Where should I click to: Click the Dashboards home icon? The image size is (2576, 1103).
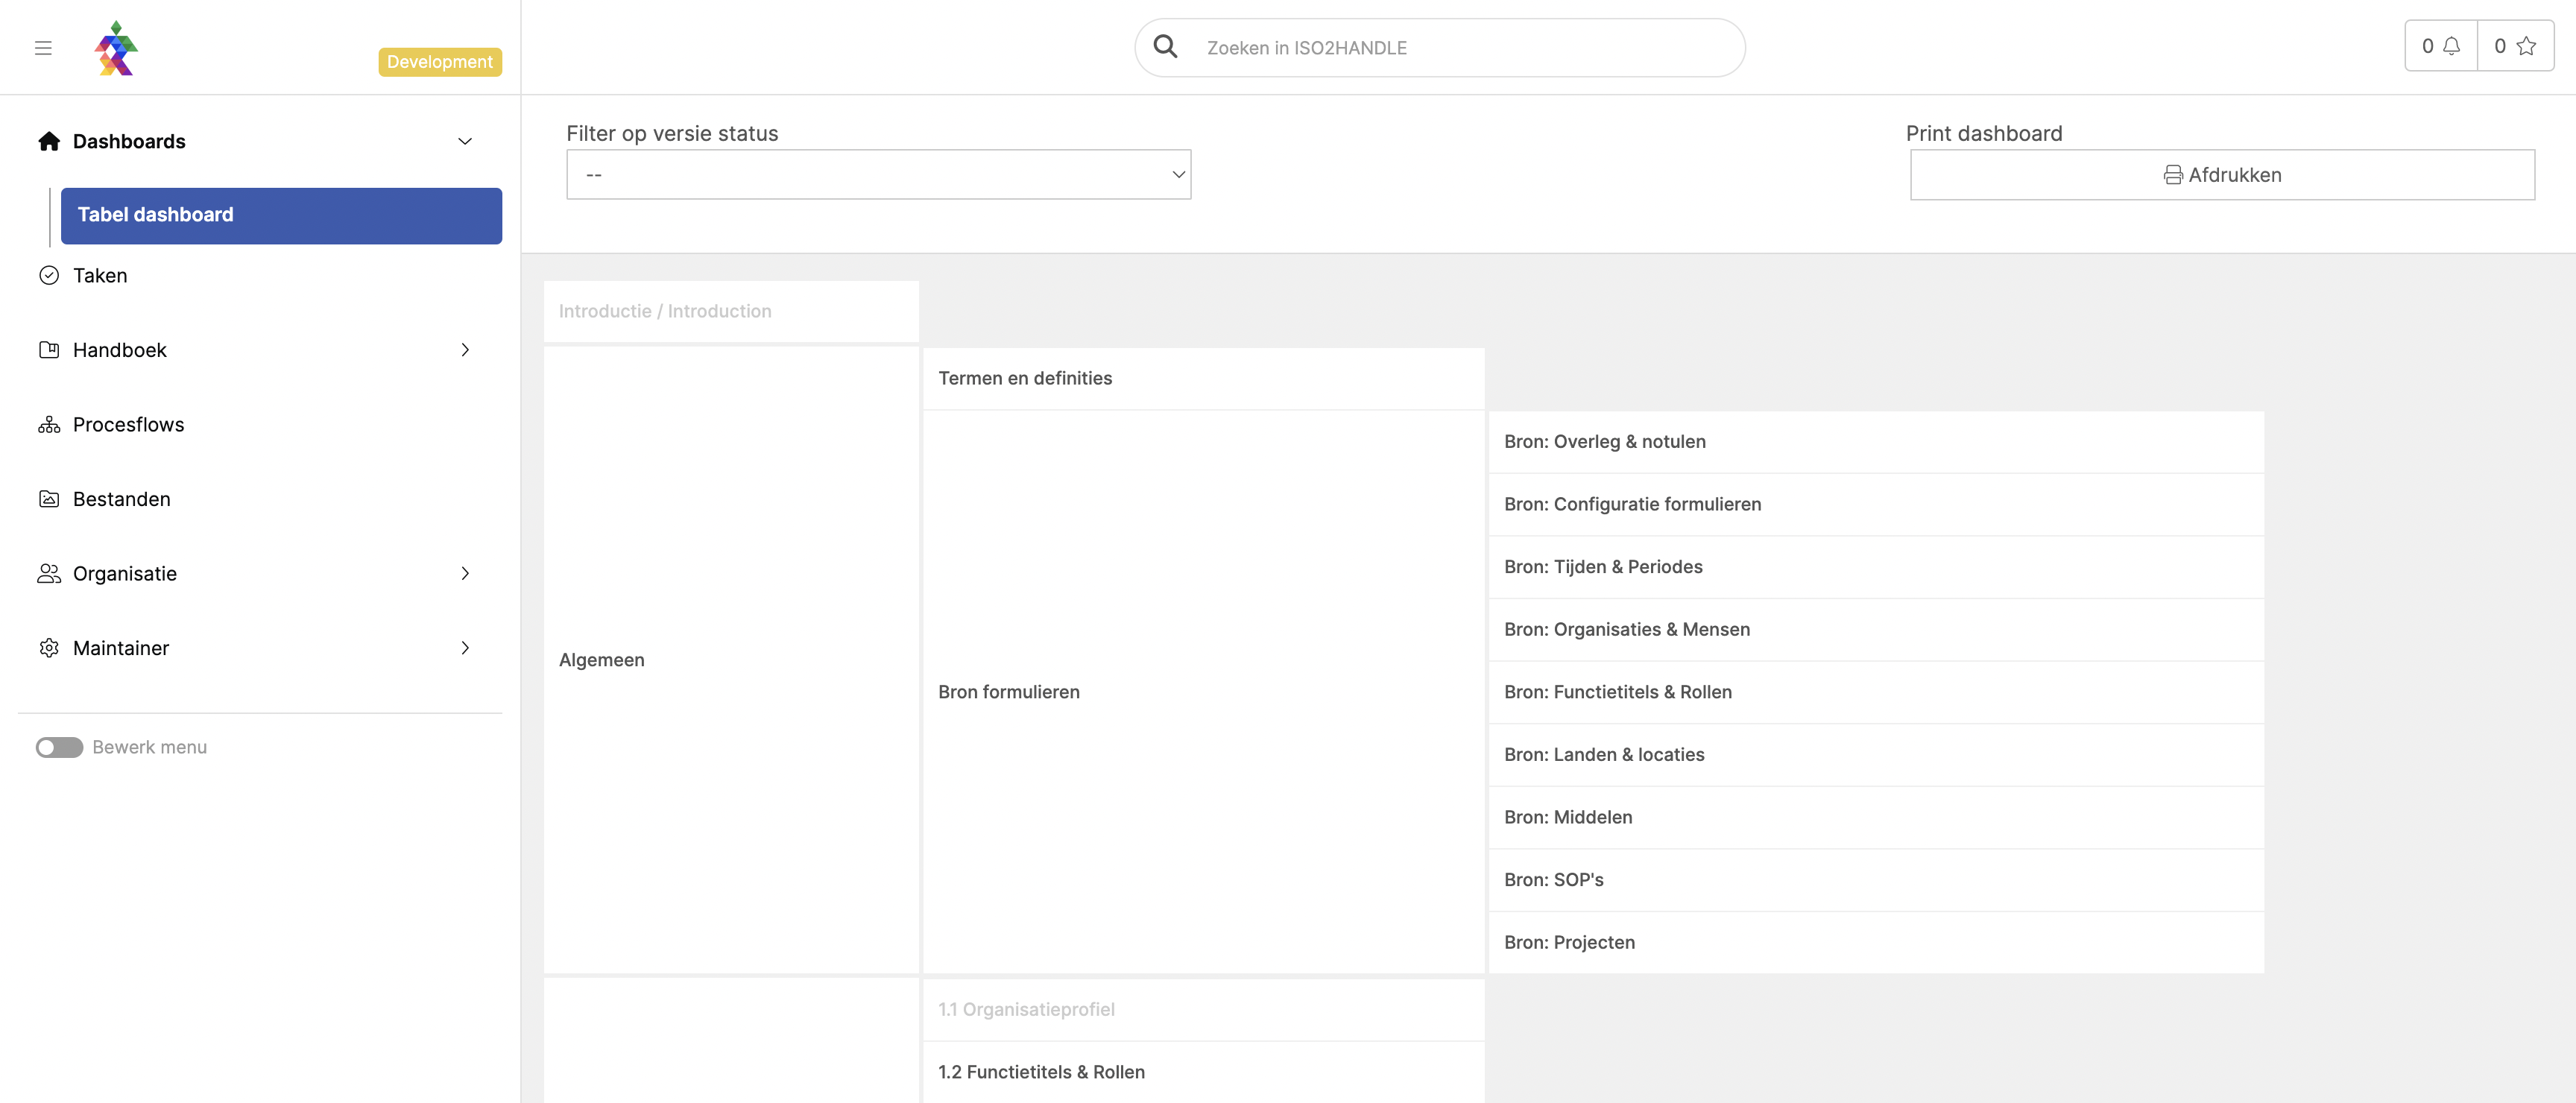pyautogui.click(x=49, y=141)
